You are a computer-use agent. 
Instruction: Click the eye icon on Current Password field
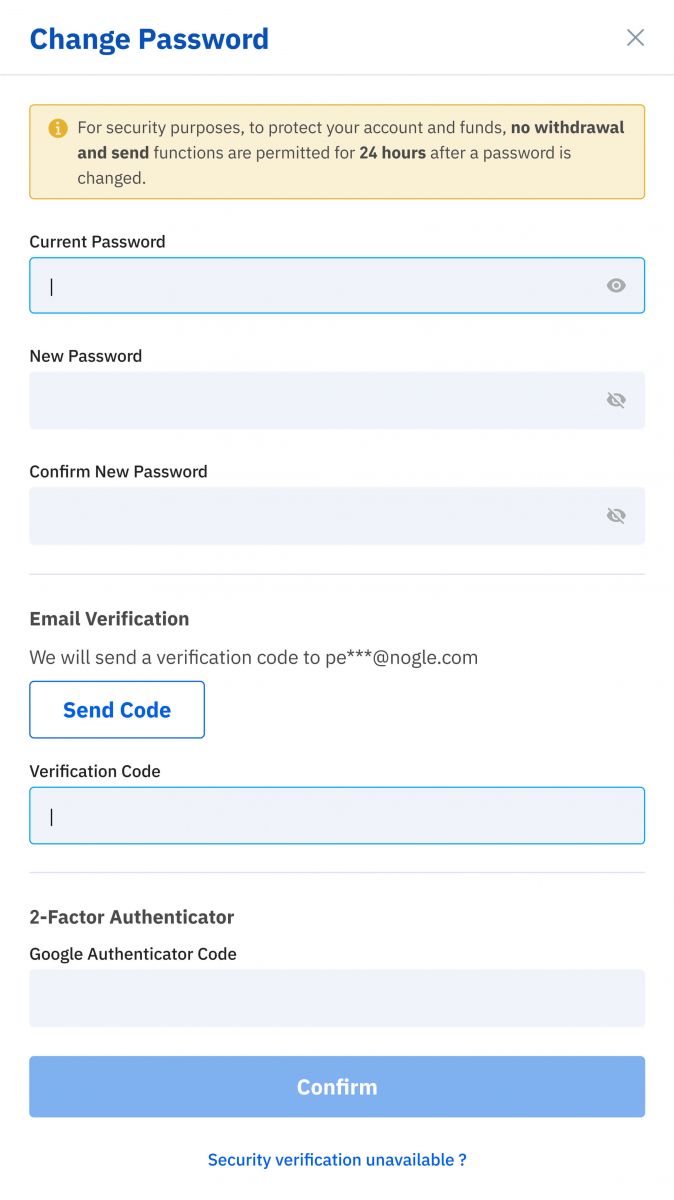point(616,285)
